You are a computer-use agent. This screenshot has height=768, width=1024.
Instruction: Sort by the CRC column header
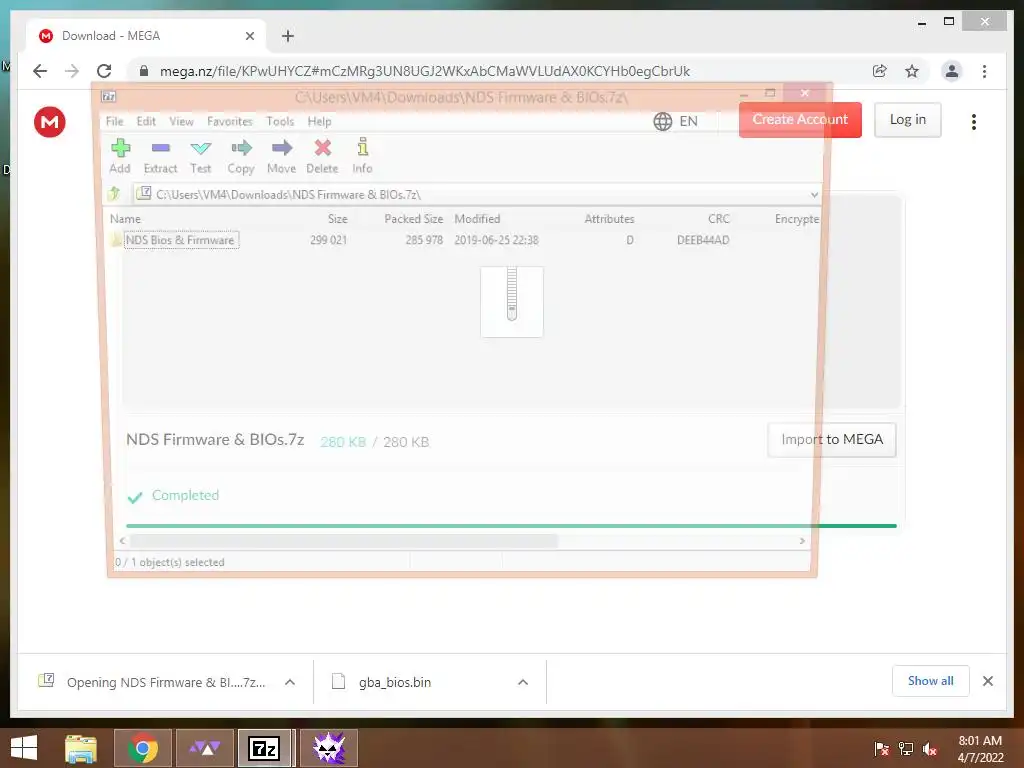(718, 219)
